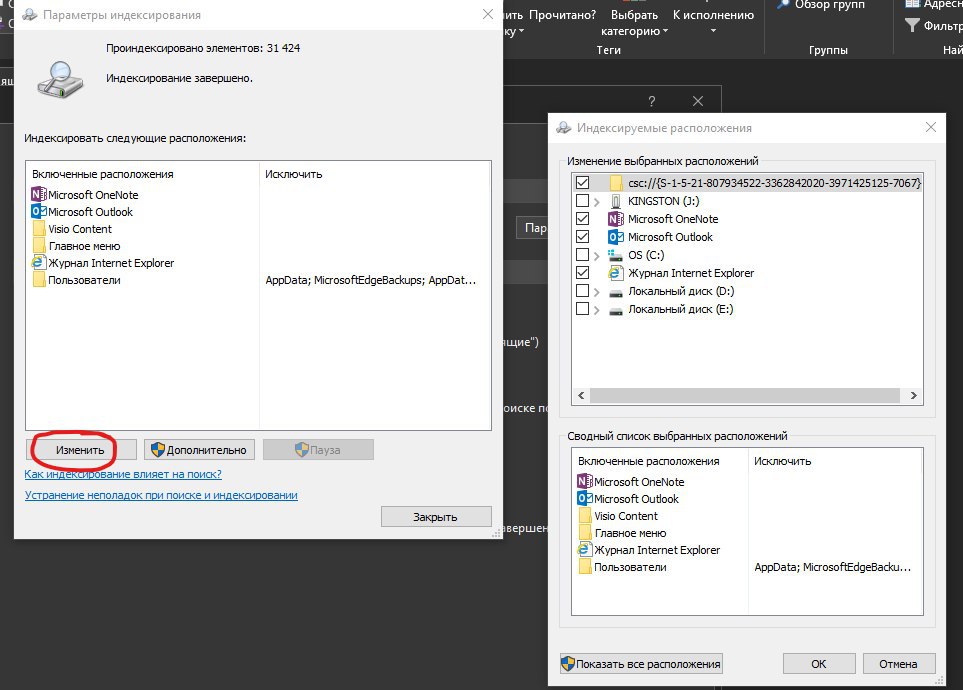Click Фильтр funnel icon in Outlook ribbon
963x690 pixels.
pos(913,25)
